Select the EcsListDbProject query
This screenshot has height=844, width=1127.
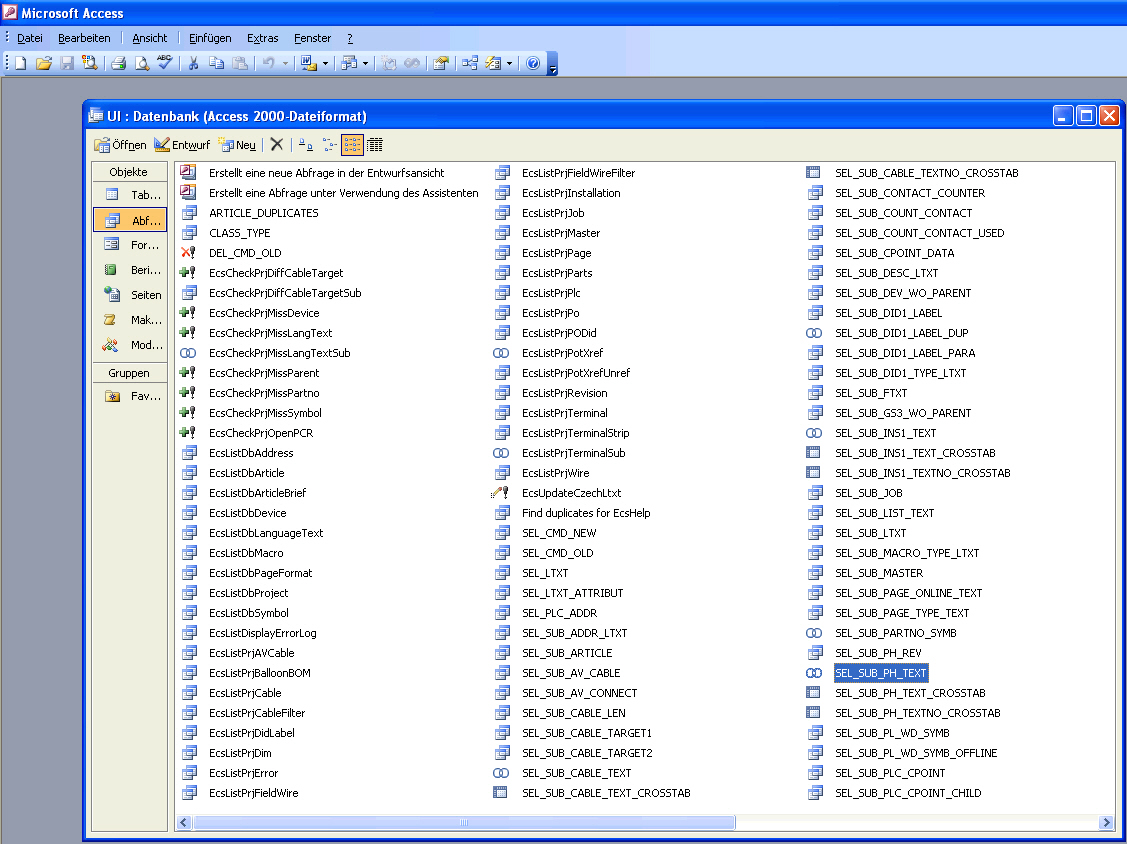[x=248, y=593]
